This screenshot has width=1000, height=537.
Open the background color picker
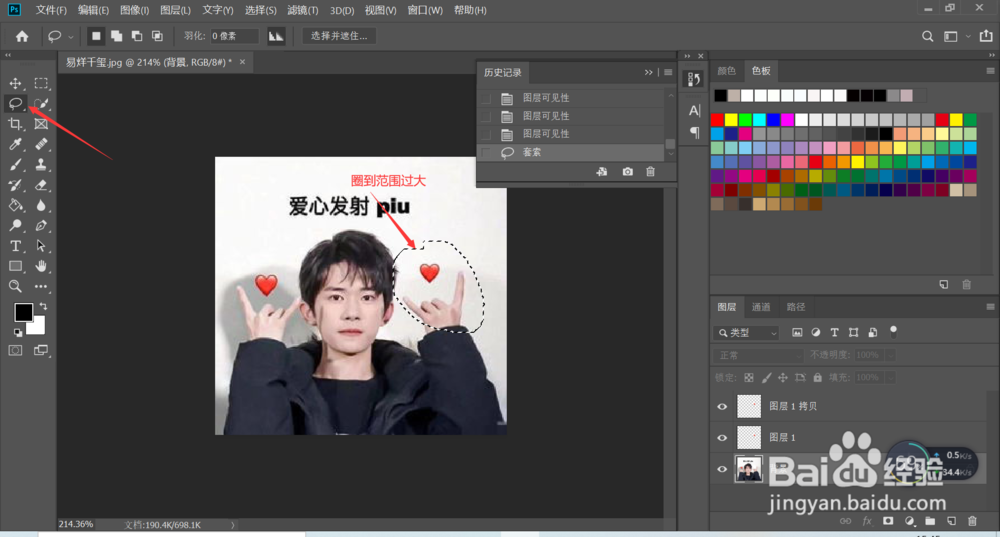38,327
